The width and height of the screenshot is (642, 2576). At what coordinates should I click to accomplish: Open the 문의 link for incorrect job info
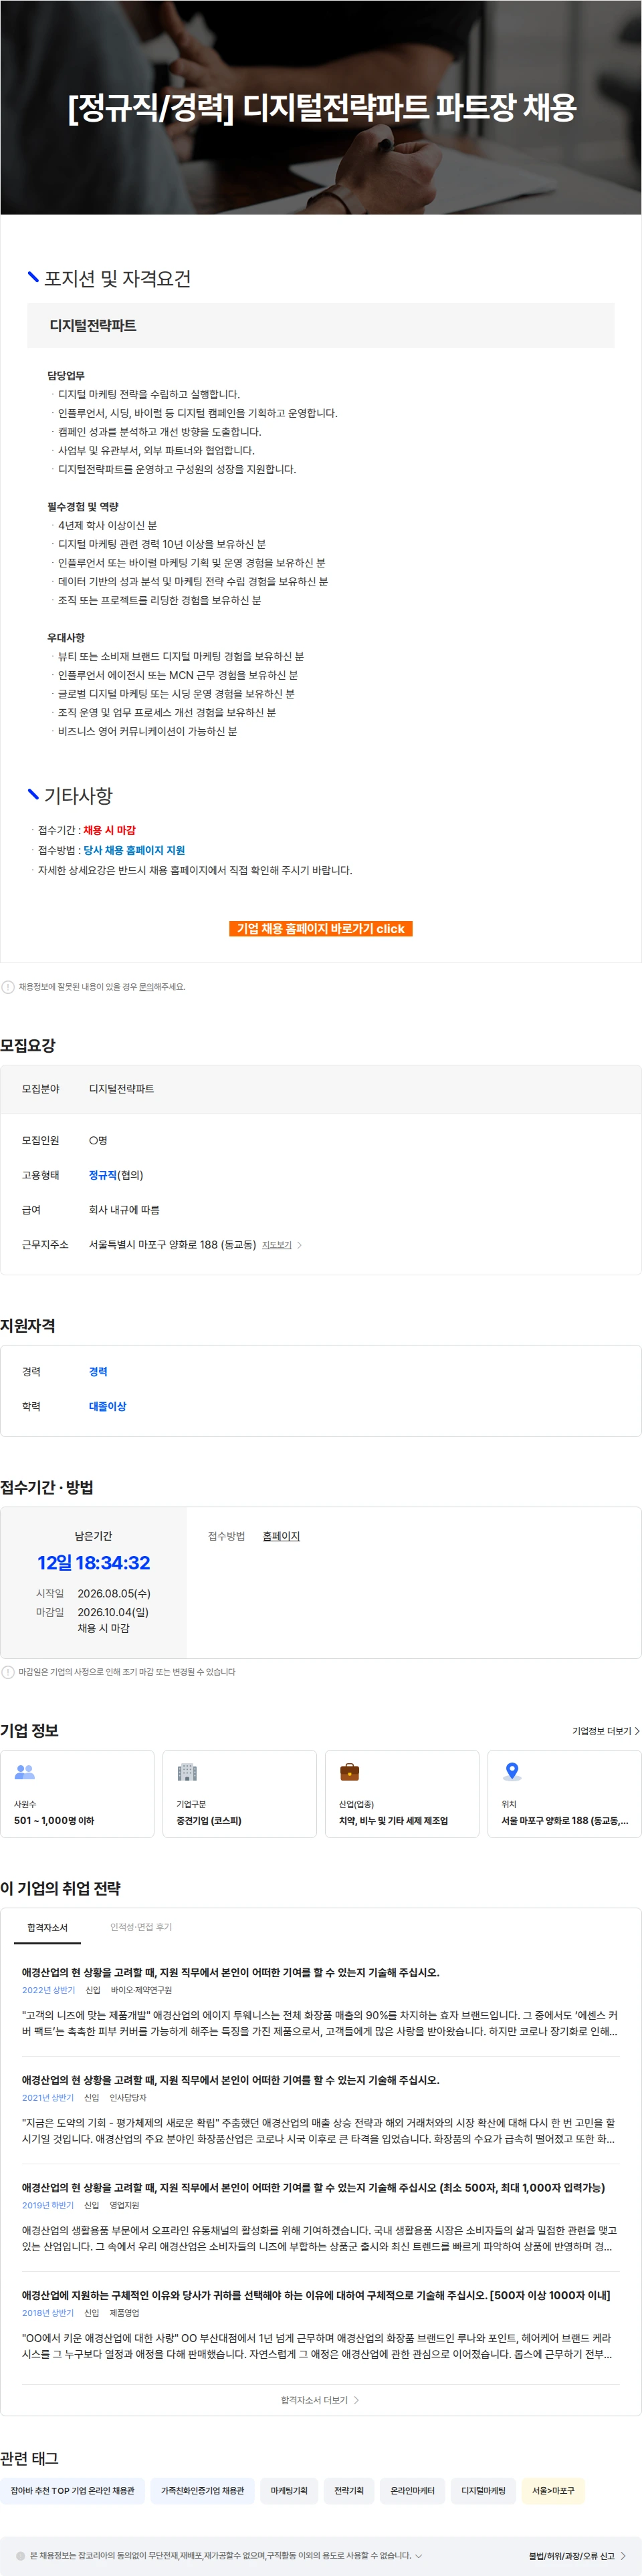(146, 987)
